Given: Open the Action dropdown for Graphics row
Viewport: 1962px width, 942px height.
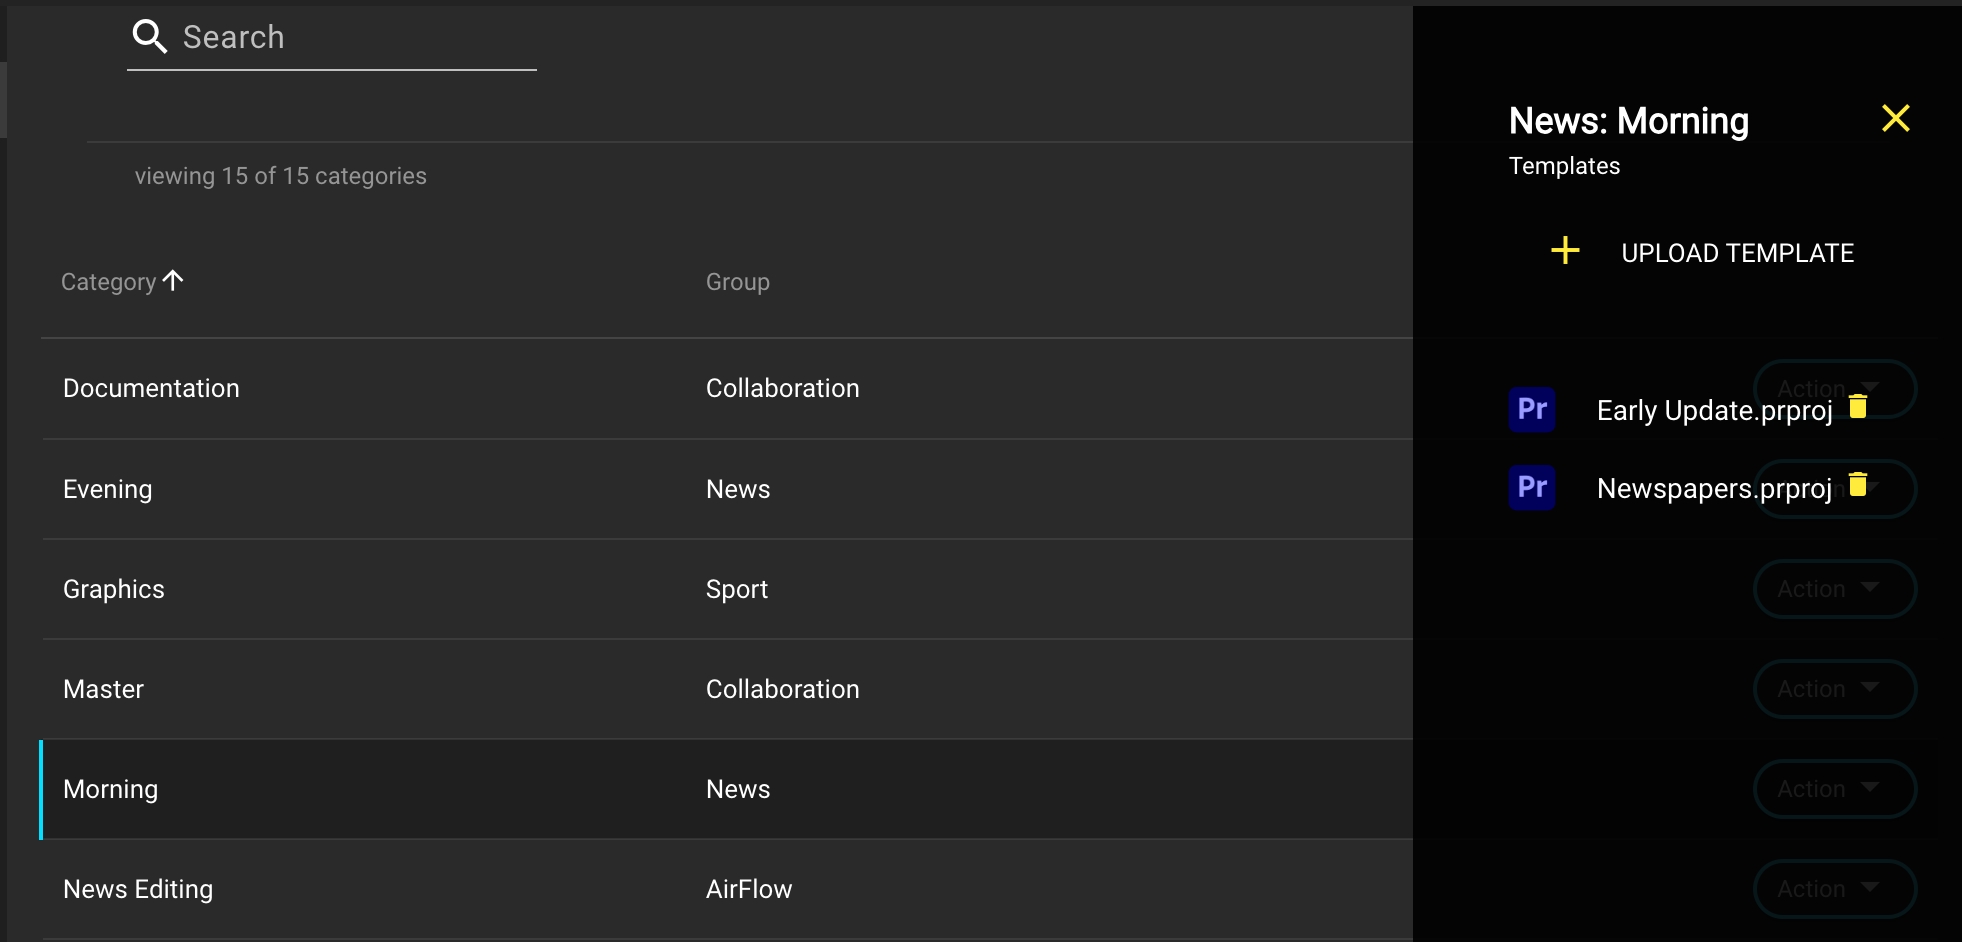Looking at the screenshot, I should [x=1834, y=589].
